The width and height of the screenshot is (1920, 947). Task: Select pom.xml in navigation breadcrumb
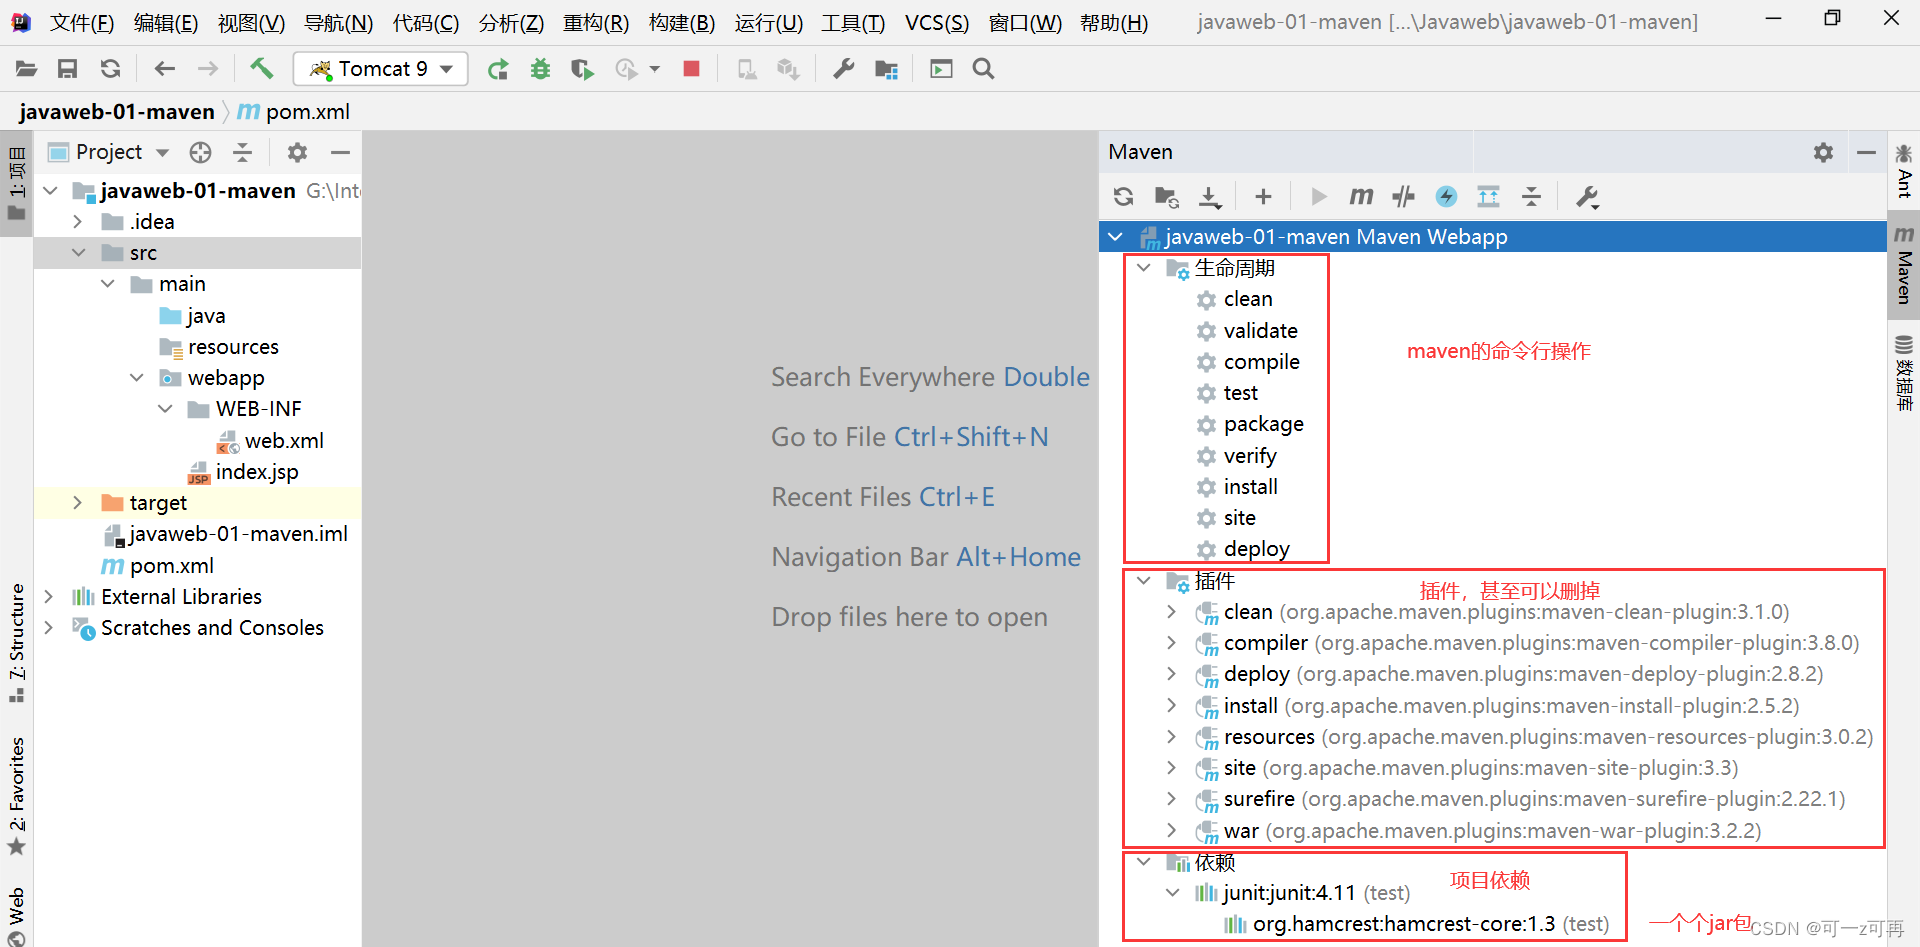(x=293, y=111)
